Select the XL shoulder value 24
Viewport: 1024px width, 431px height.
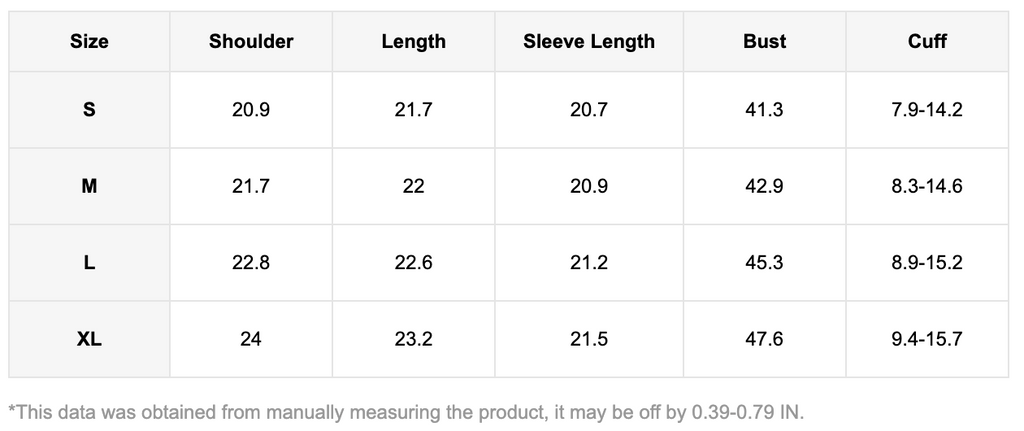[251, 339]
